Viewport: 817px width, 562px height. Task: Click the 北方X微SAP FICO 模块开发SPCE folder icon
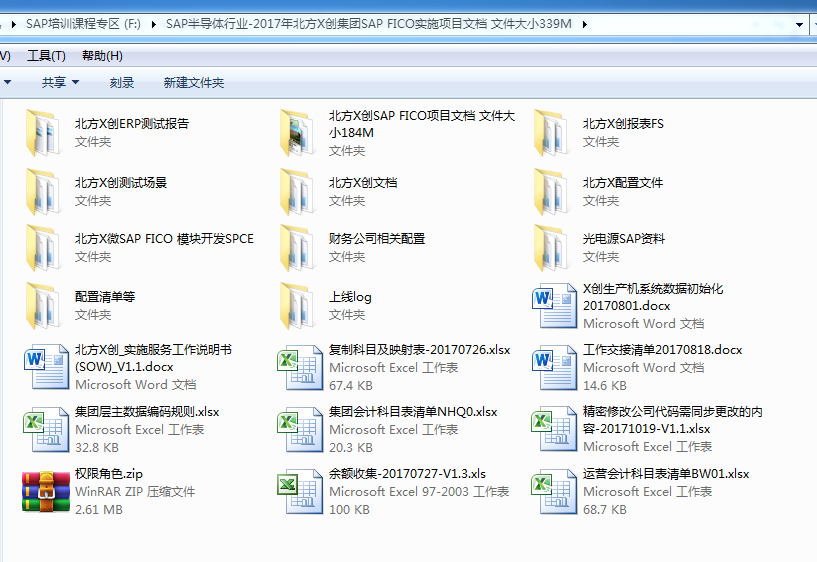[x=44, y=247]
